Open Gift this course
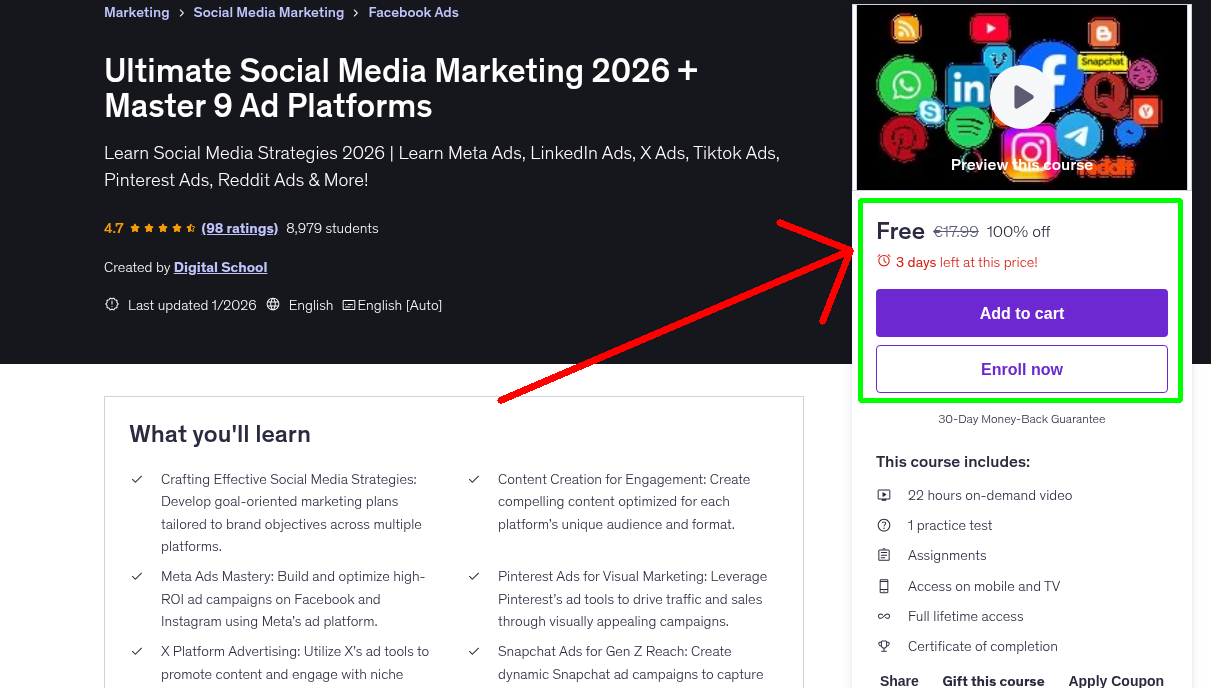Image resolution: width=1211 pixels, height=688 pixels. click(x=993, y=681)
